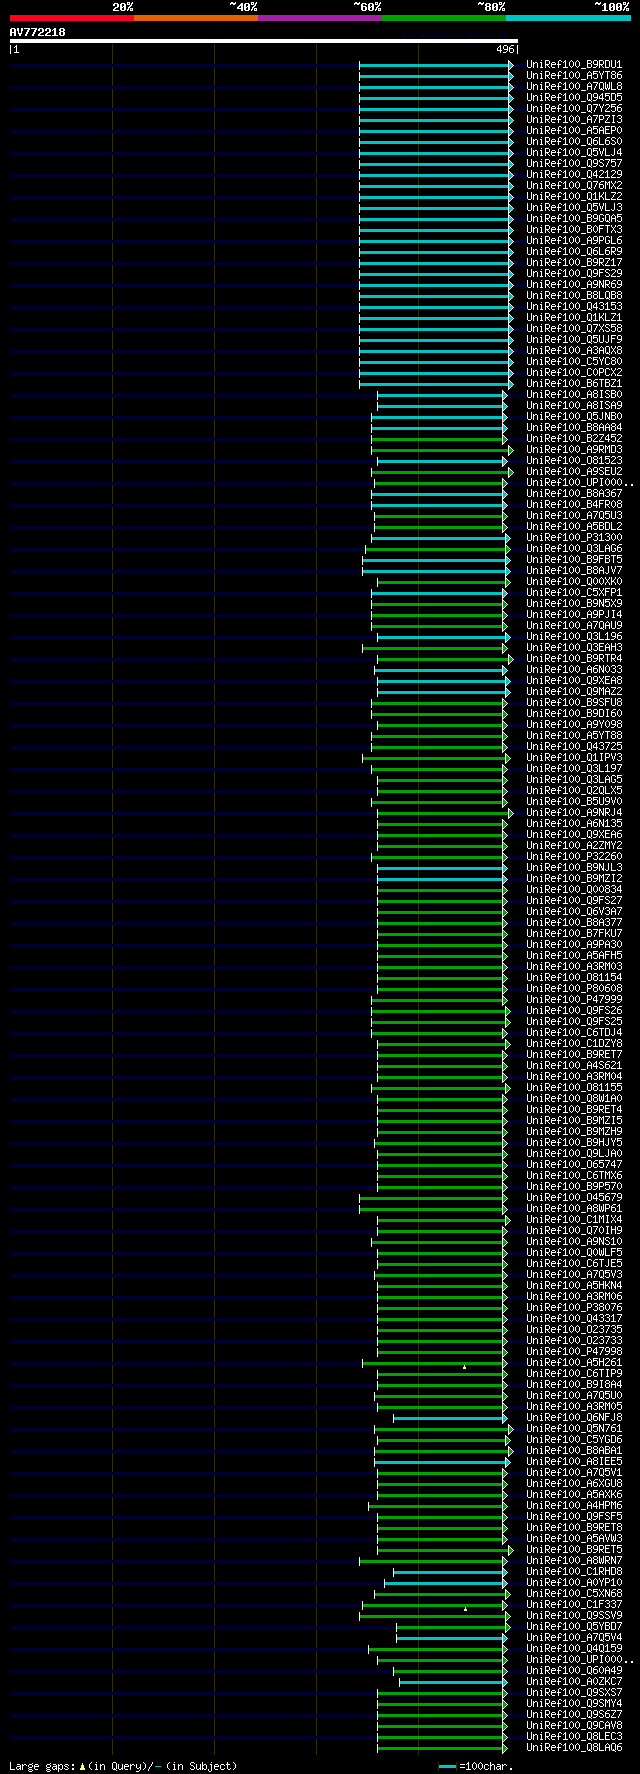Select the UniRef100_Q5VLJ4 label
Image resolution: width=640 pixels, height=1774 pixels.
(x=574, y=153)
